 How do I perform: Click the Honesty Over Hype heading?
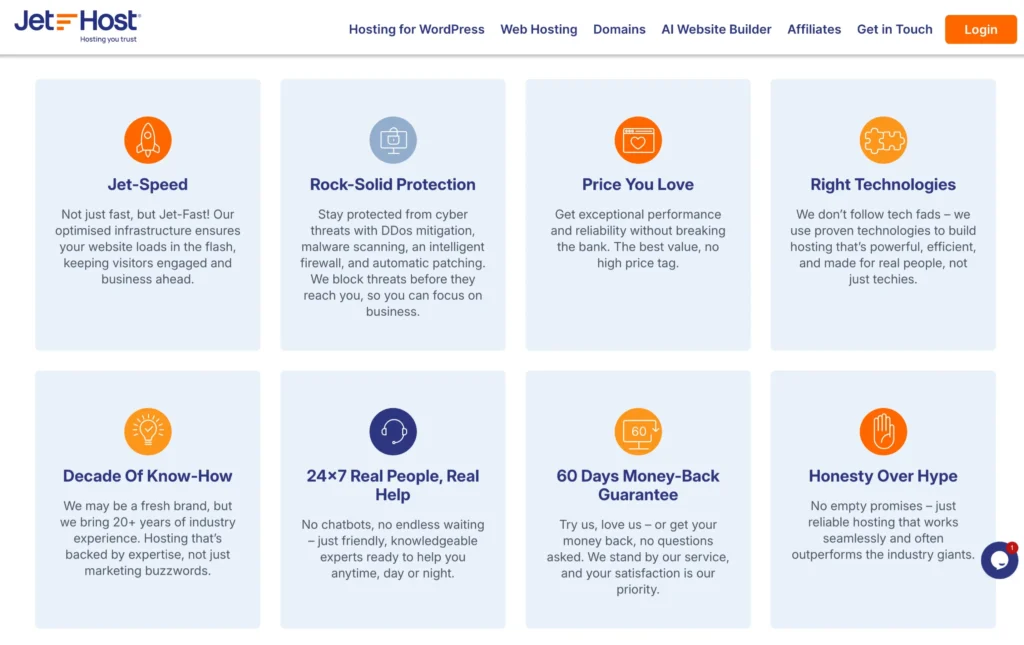pyautogui.click(x=883, y=476)
